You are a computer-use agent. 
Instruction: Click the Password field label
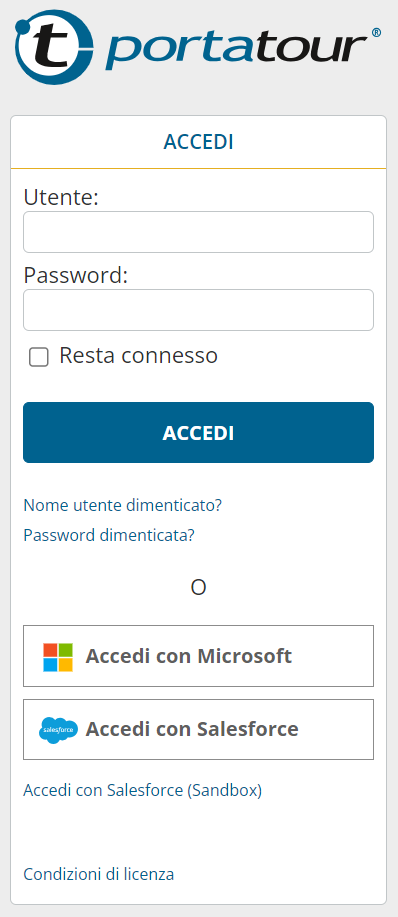(x=75, y=275)
